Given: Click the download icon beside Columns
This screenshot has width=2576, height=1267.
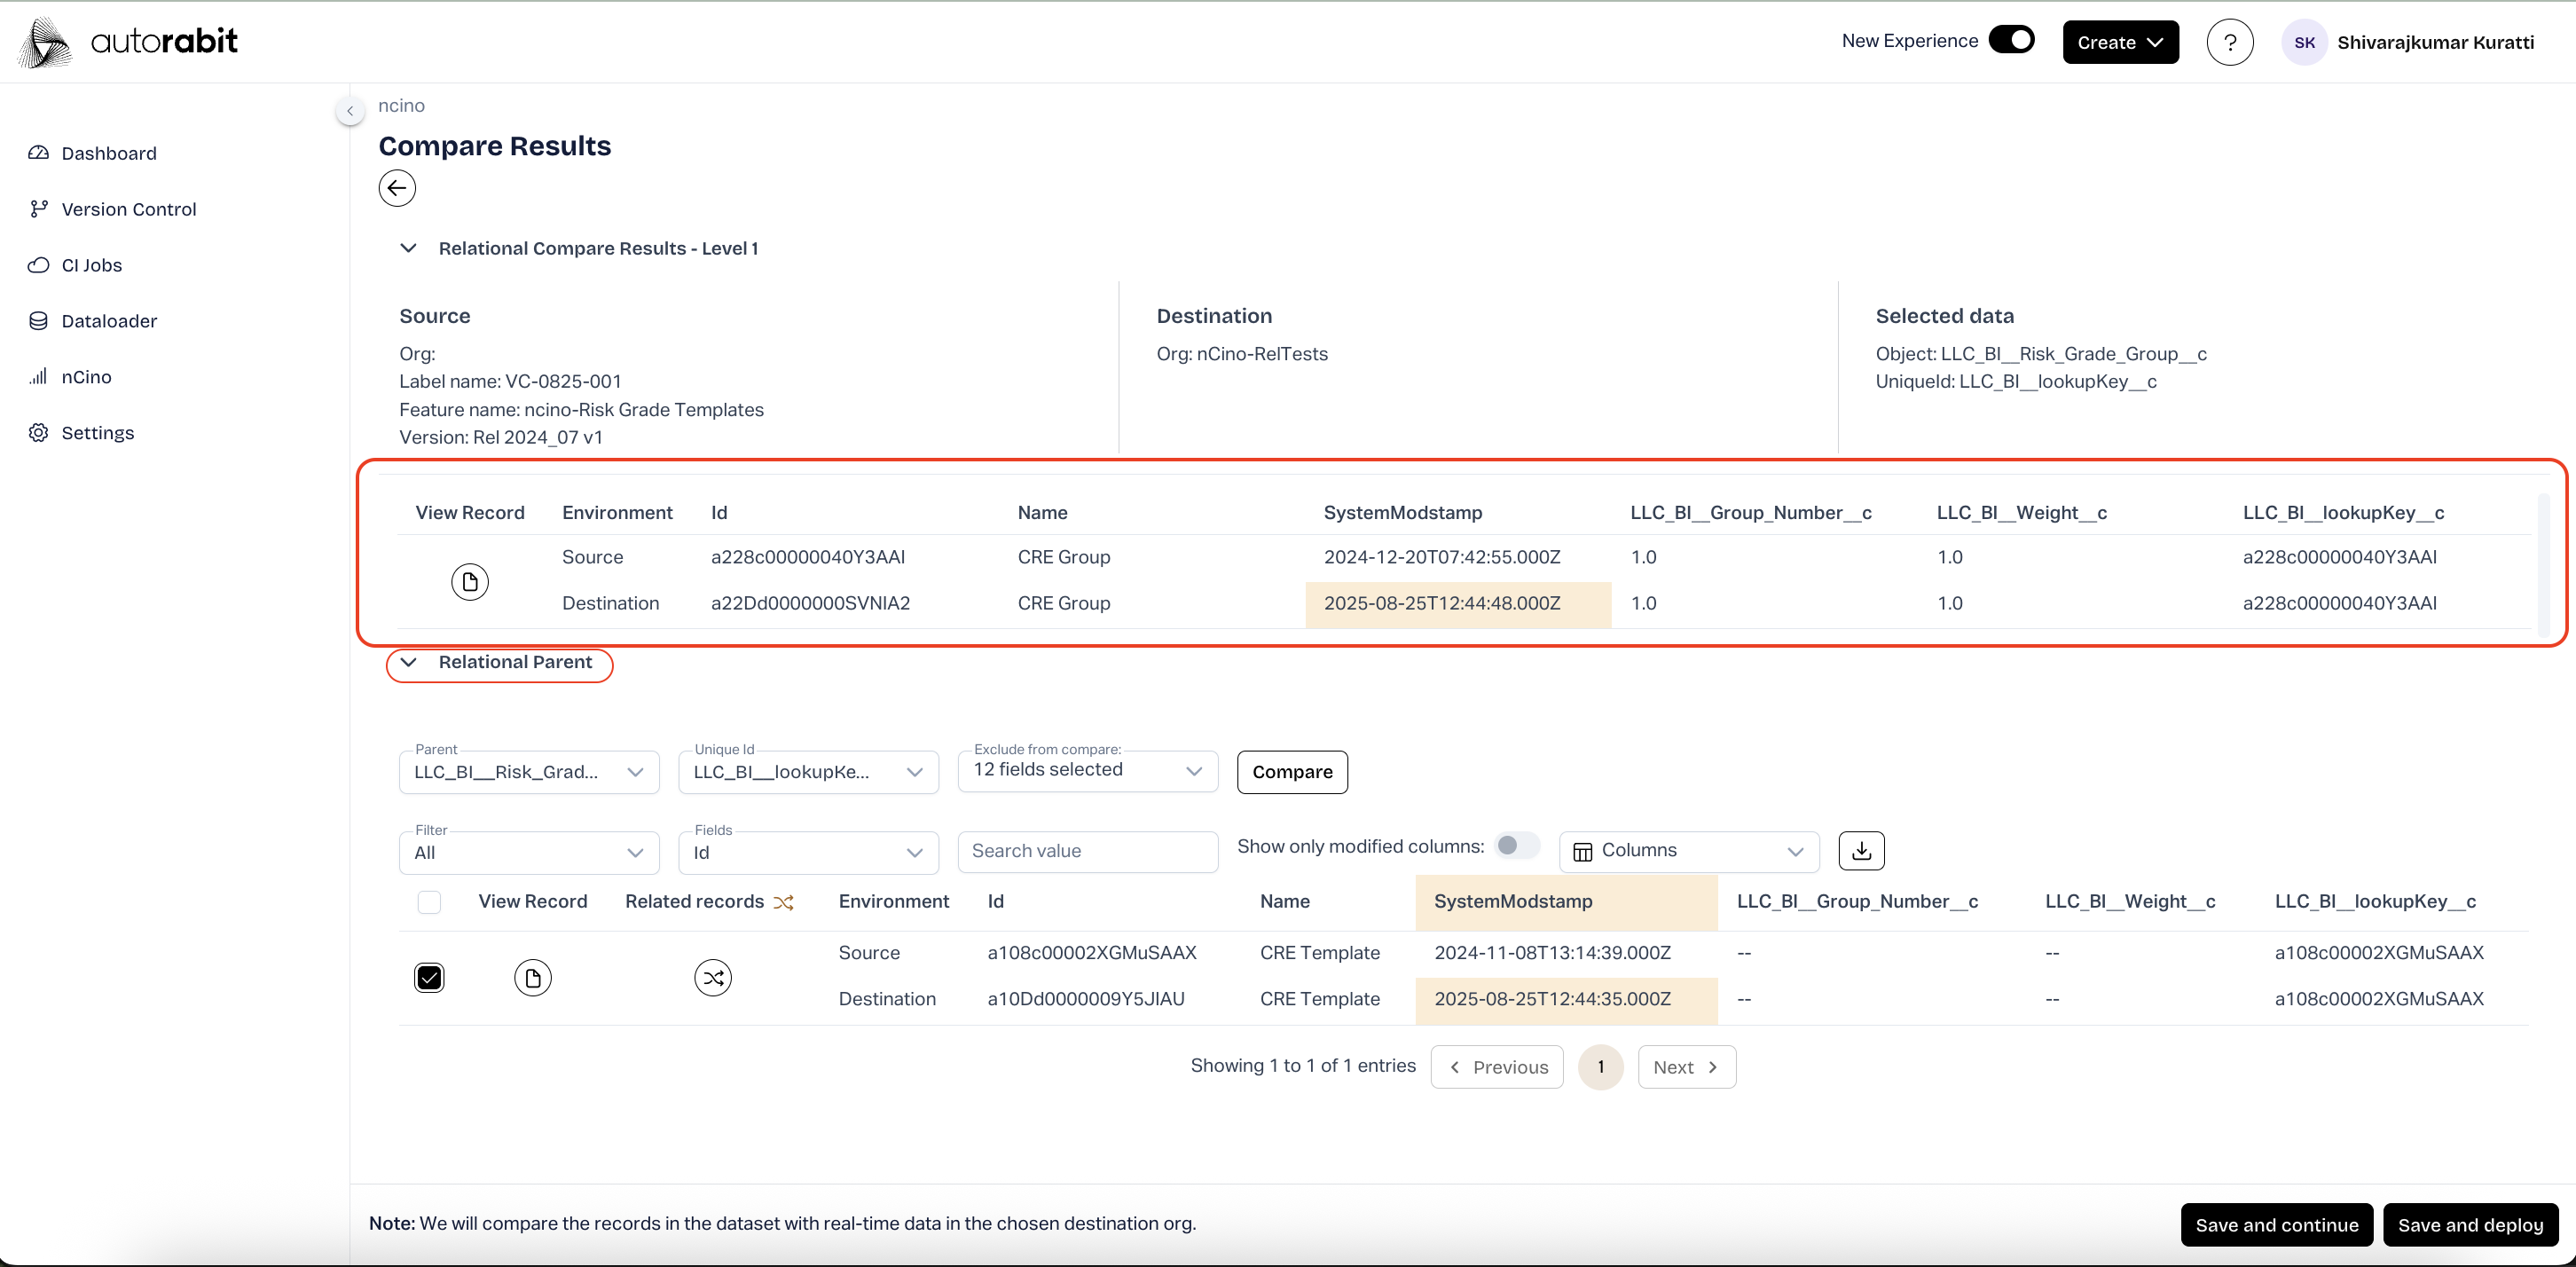Looking at the screenshot, I should (1861, 850).
